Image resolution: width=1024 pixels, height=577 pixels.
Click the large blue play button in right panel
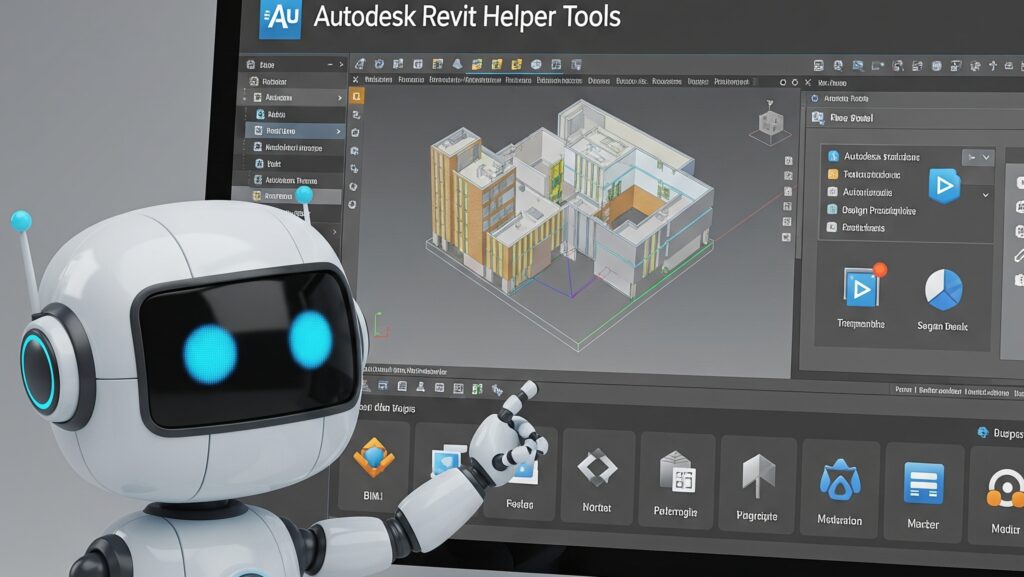[x=944, y=185]
